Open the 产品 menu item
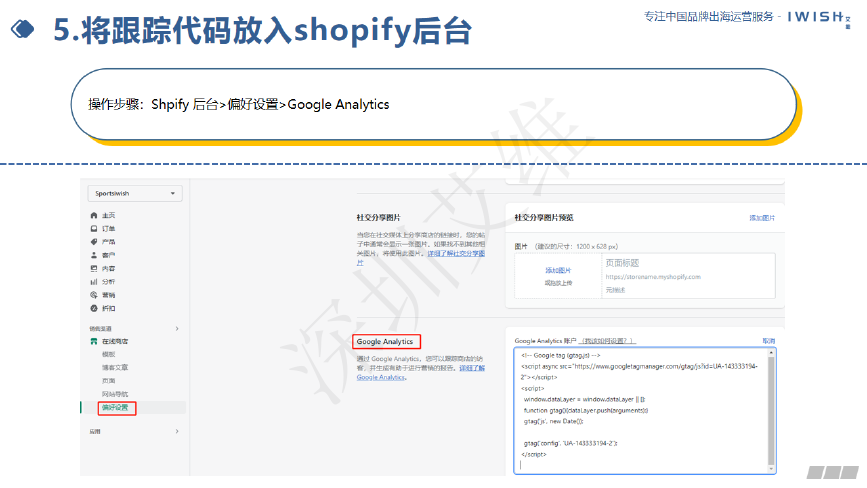867x488 pixels. click(108, 242)
